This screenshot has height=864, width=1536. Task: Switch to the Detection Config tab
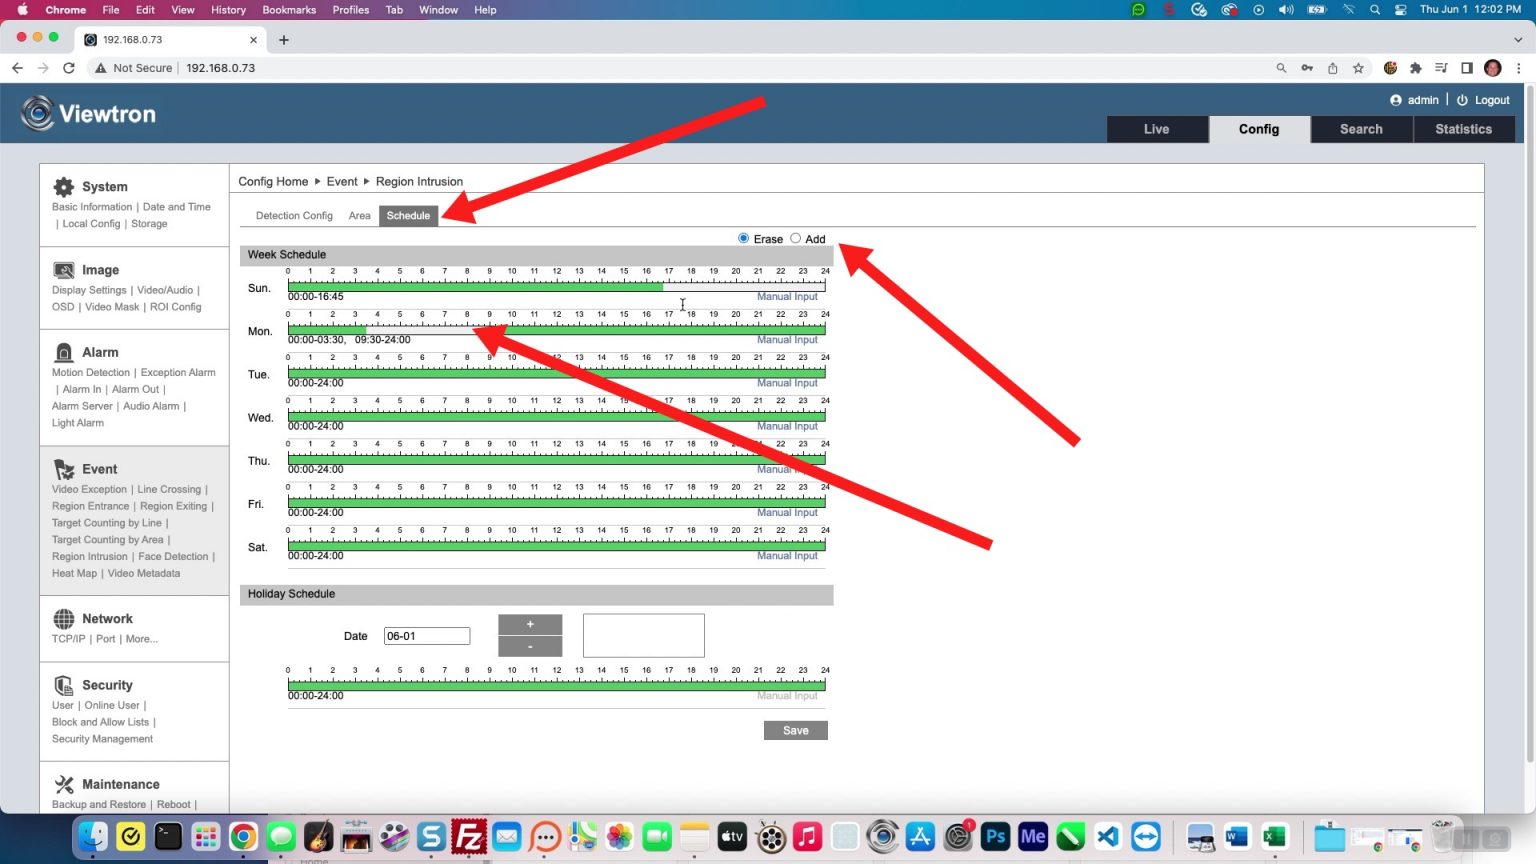(x=294, y=216)
